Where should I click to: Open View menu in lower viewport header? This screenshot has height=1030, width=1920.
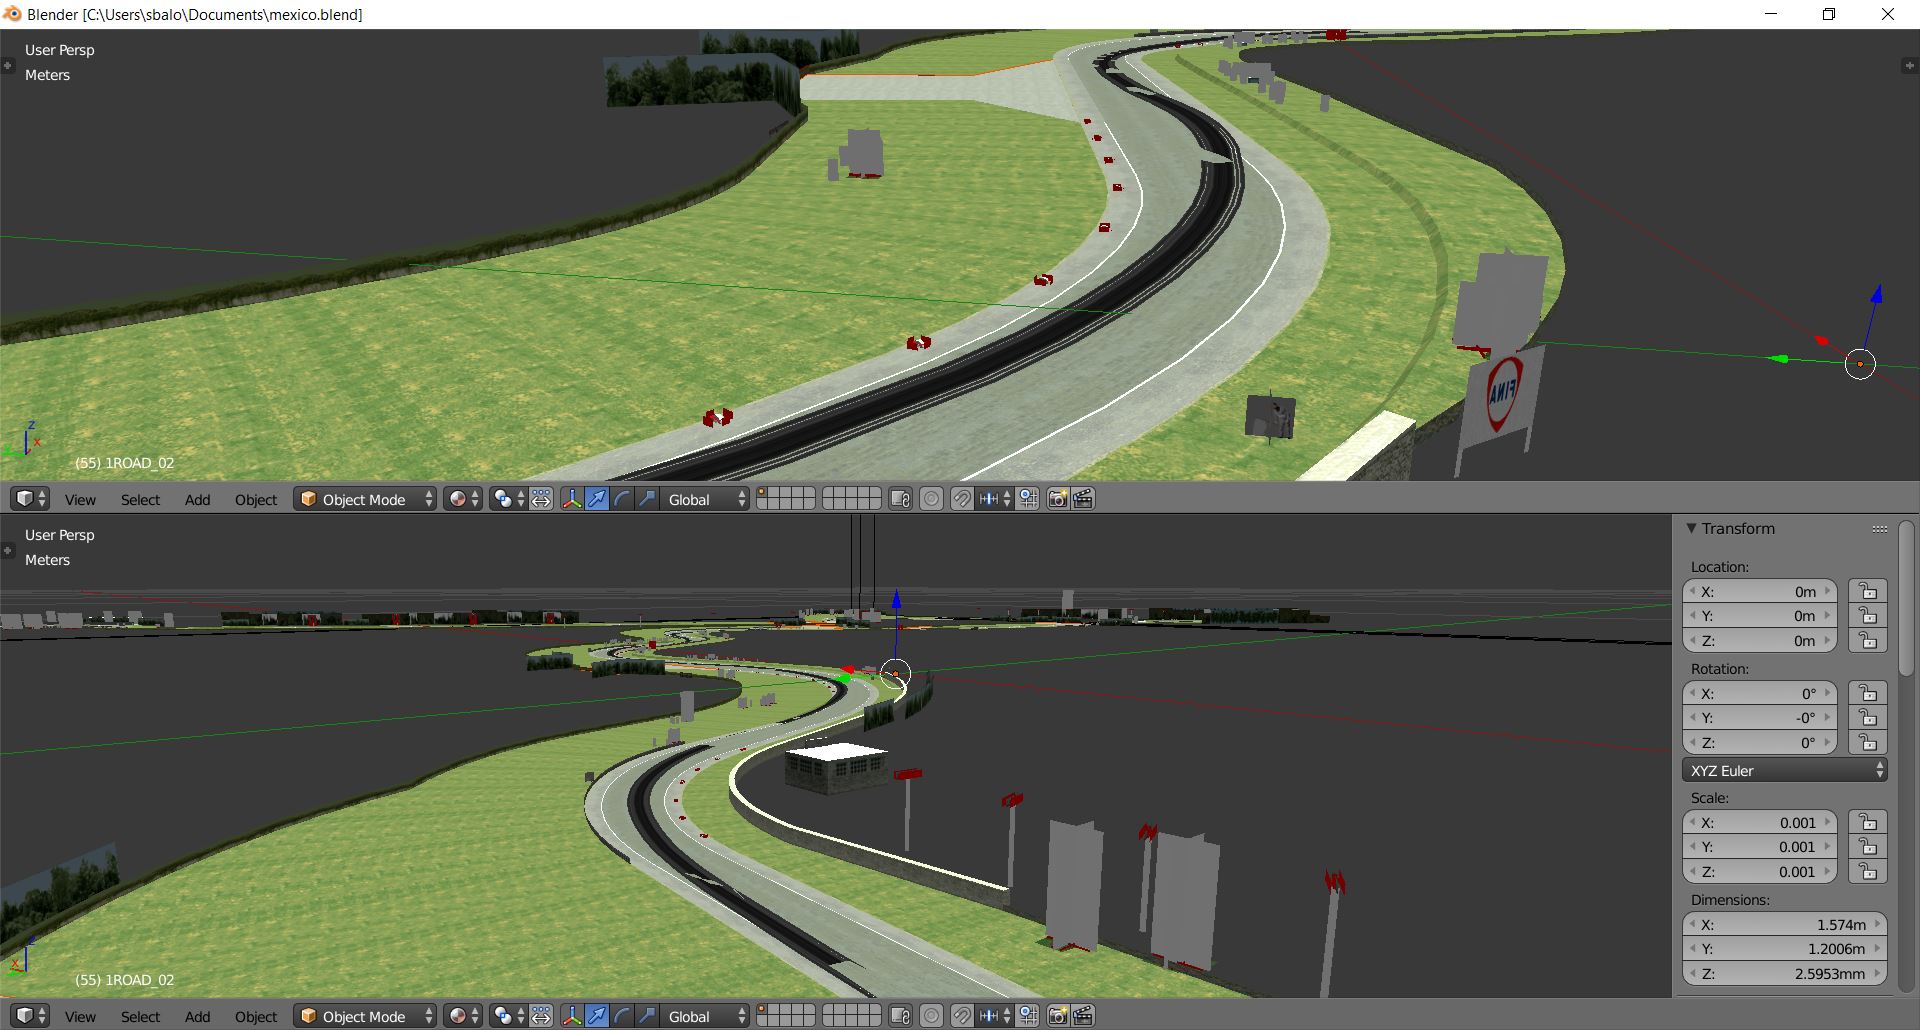pos(80,1016)
